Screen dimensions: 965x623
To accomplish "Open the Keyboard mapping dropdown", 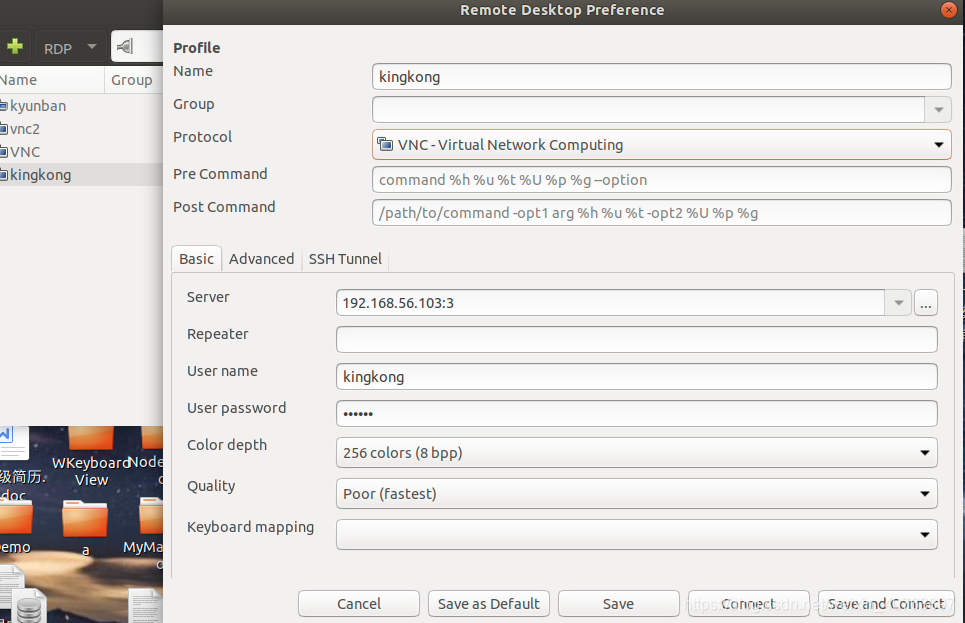I will click(x=637, y=534).
